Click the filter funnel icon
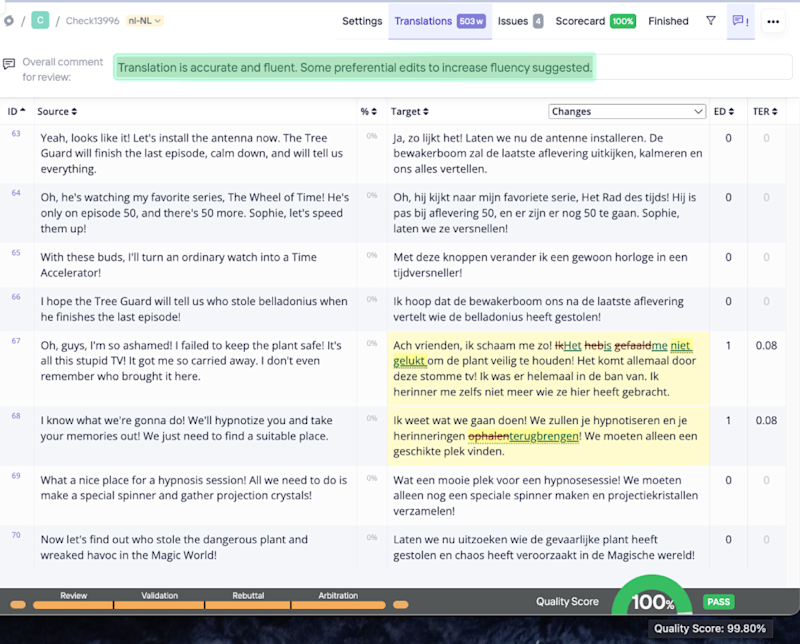Viewport: 800px width, 644px height. tap(711, 21)
